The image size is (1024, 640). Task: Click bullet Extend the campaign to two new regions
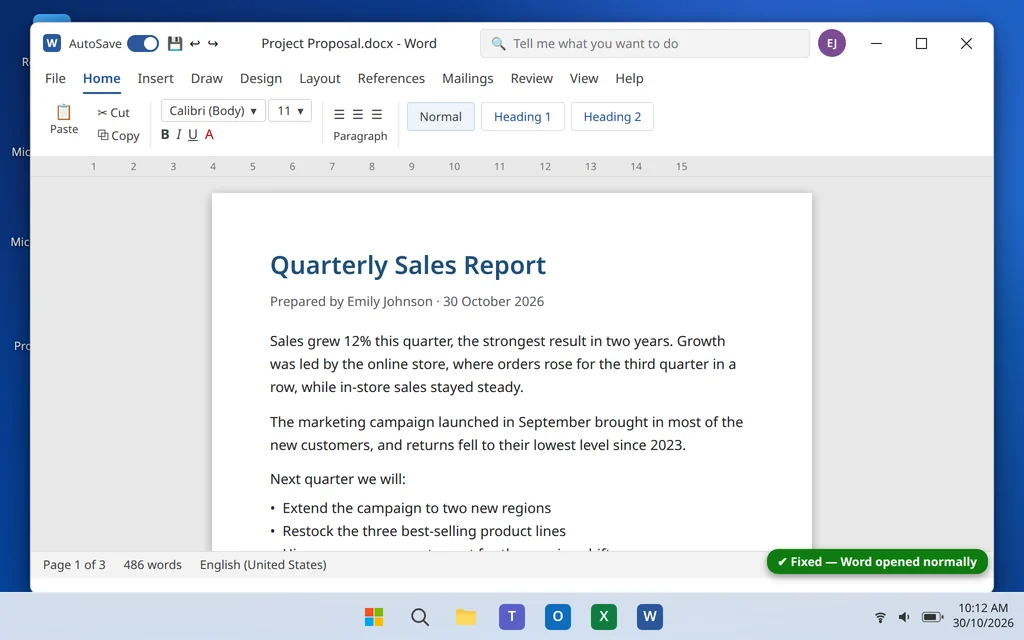tap(416, 508)
